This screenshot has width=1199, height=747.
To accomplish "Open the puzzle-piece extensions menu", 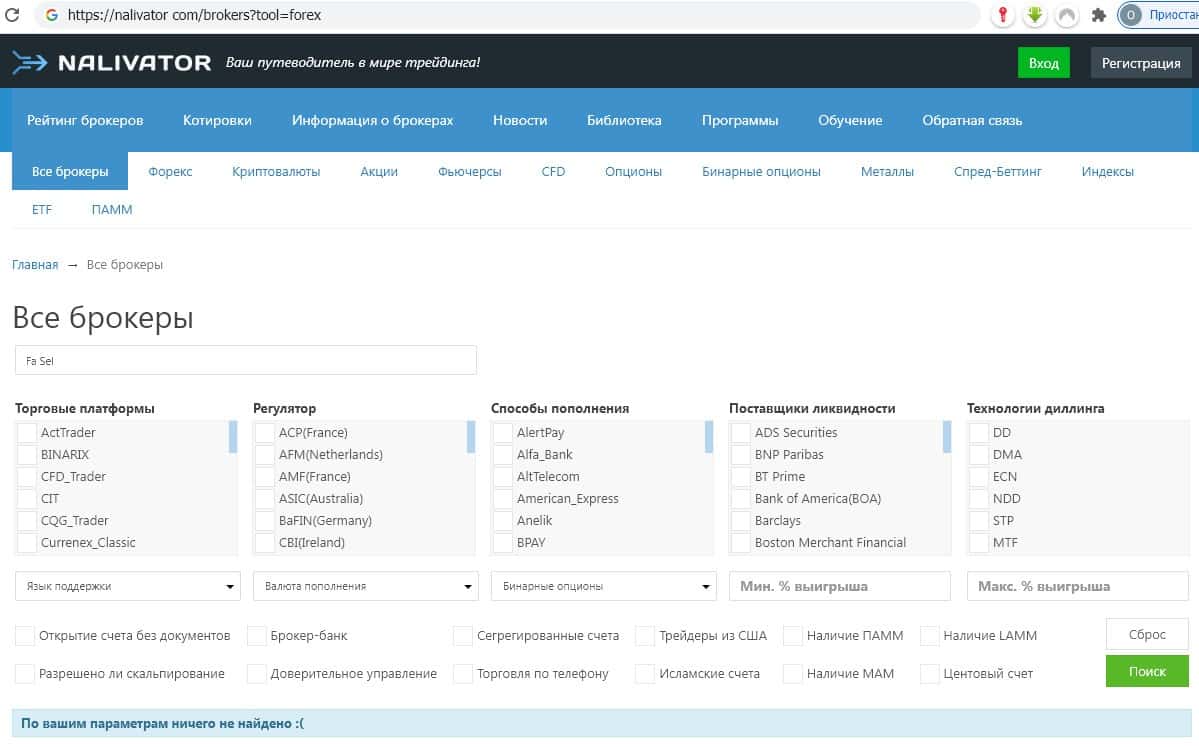I will pos(1099,15).
